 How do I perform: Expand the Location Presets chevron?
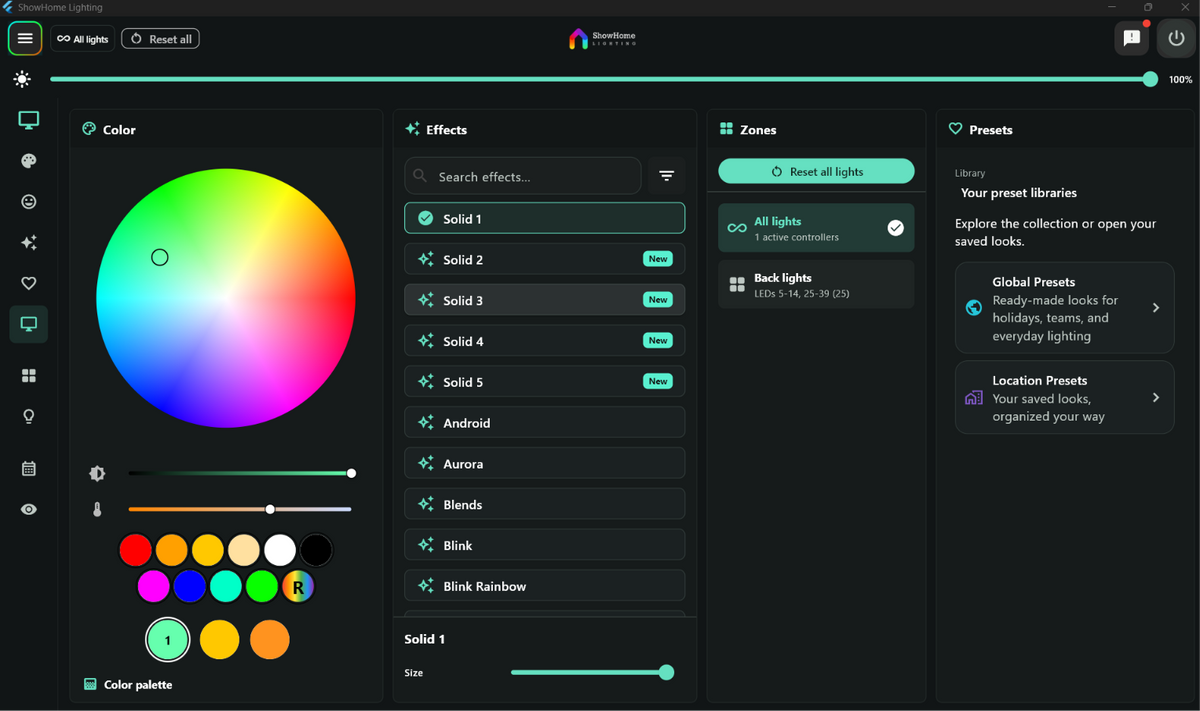pyautogui.click(x=1156, y=398)
